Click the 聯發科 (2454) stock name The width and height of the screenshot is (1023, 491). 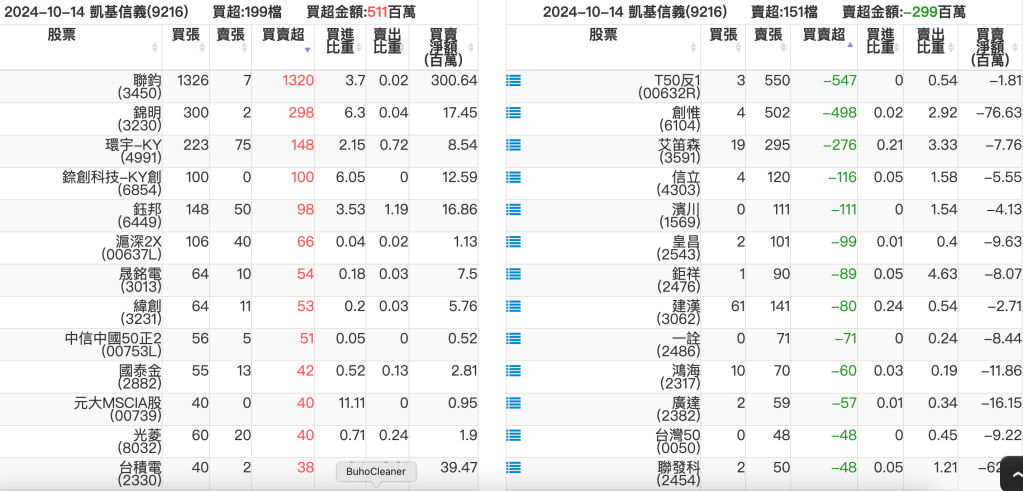678,473
